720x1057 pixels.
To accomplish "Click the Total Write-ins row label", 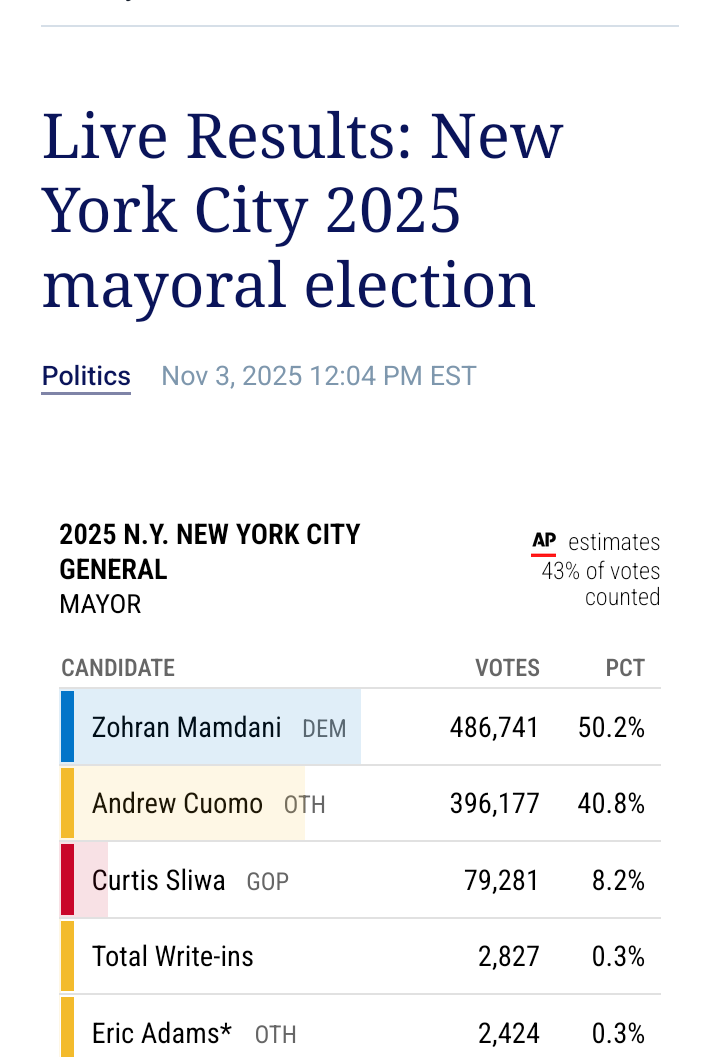I will pyautogui.click(x=172, y=956).
